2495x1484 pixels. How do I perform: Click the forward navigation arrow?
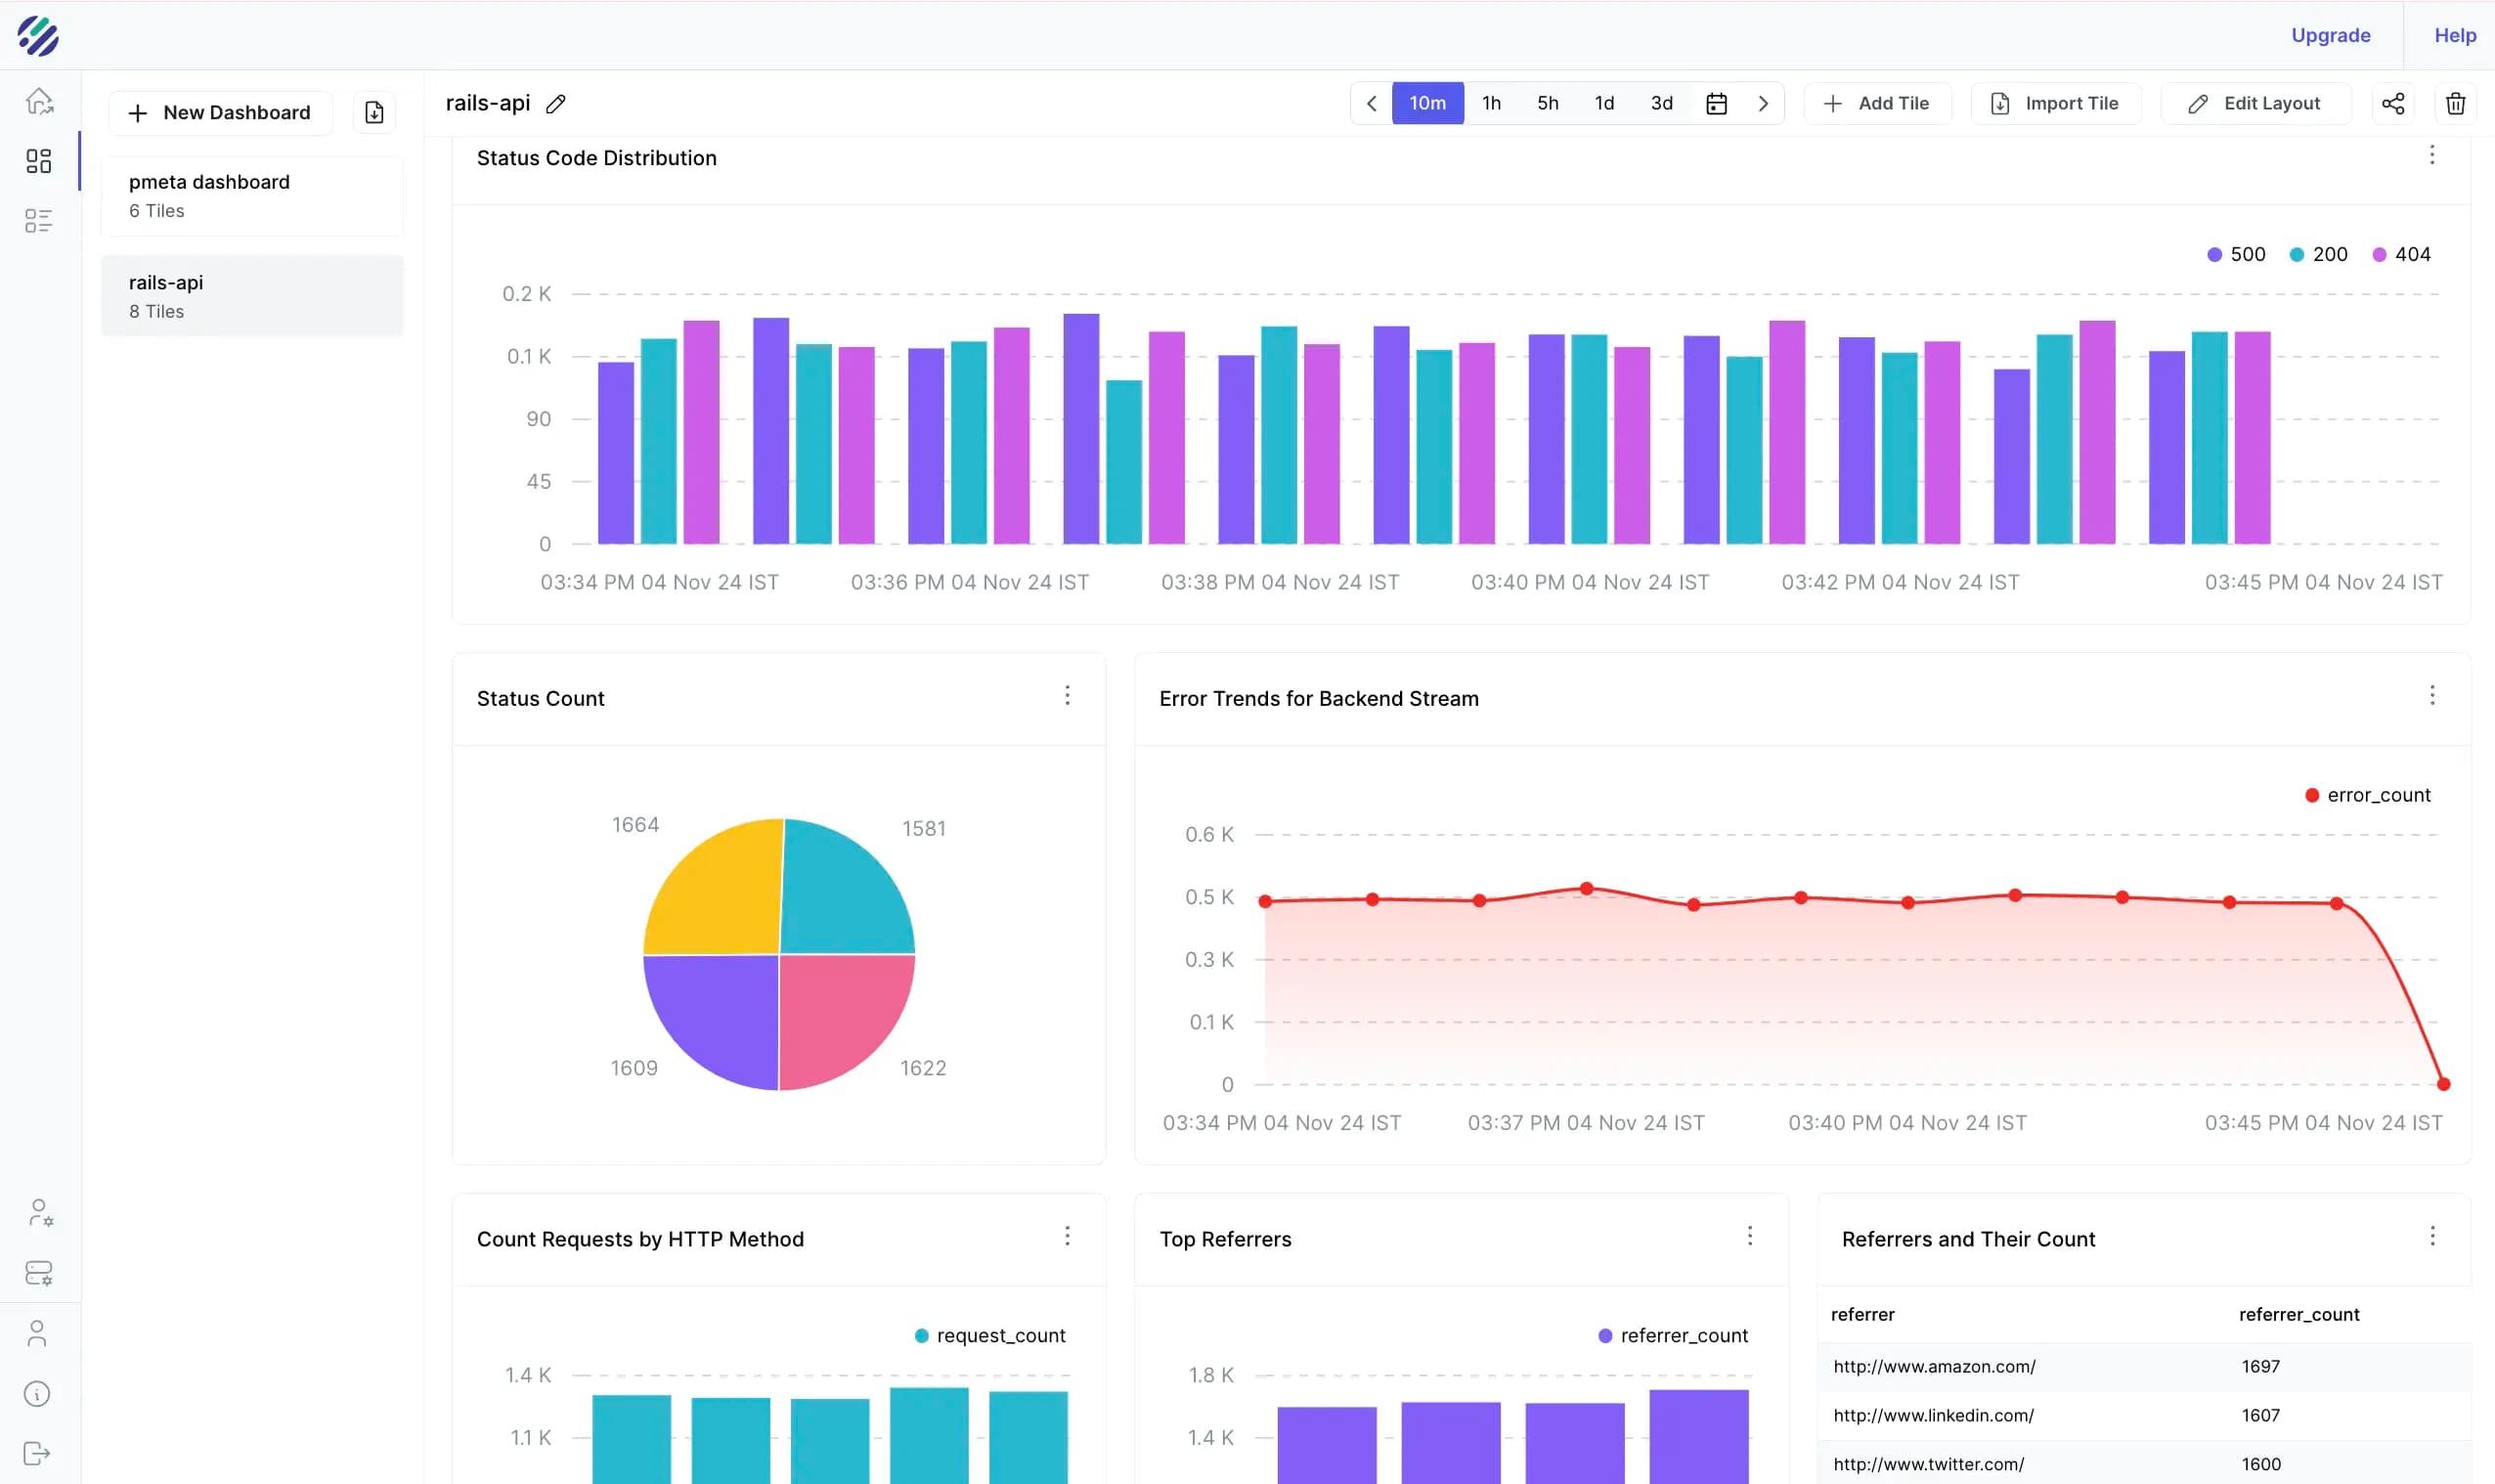(x=1762, y=103)
